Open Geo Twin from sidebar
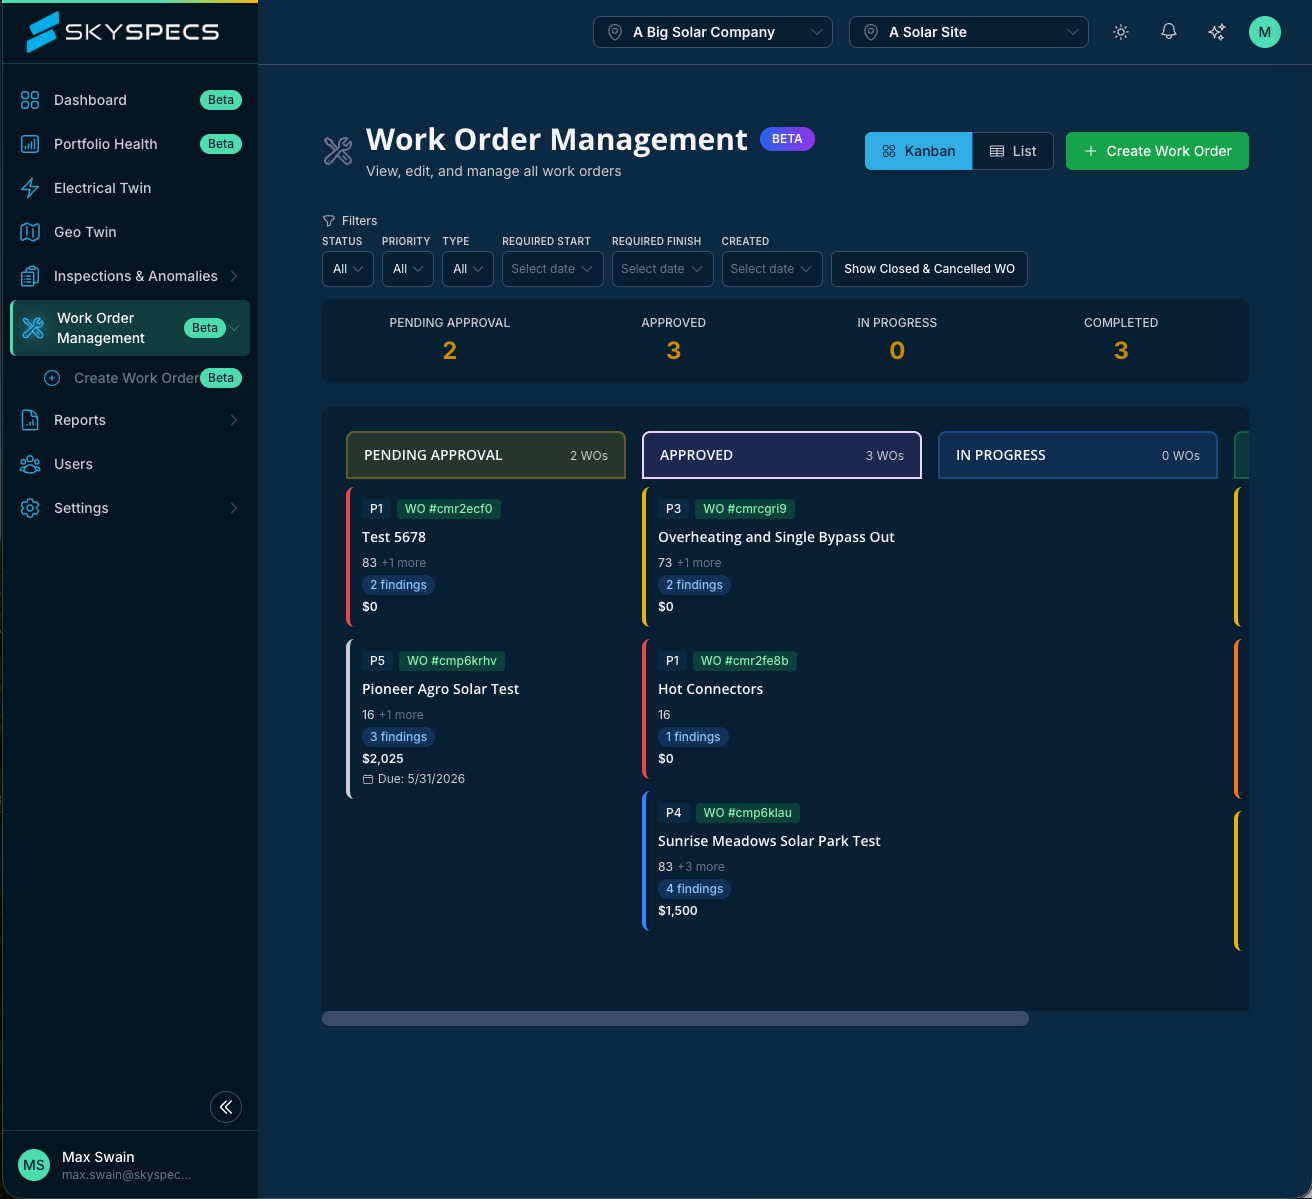The height and width of the screenshot is (1199, 1312). 130,232
